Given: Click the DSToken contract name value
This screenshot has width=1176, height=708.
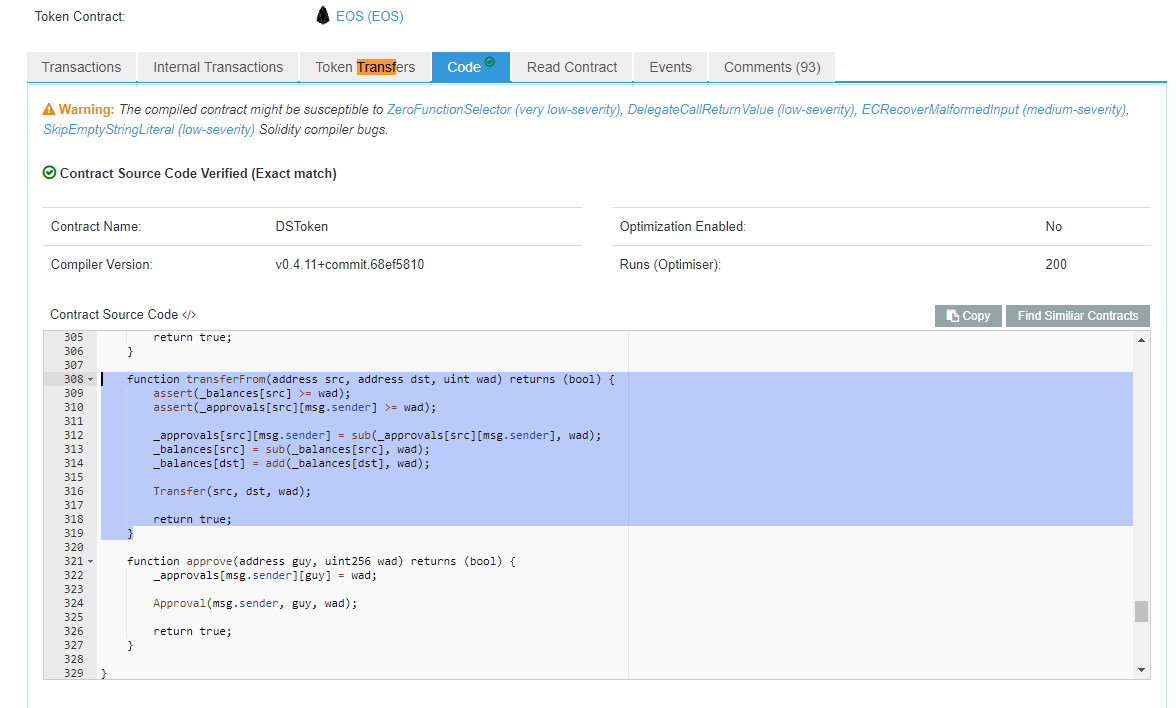Looking at the screenshot, I should coord(302,226).
